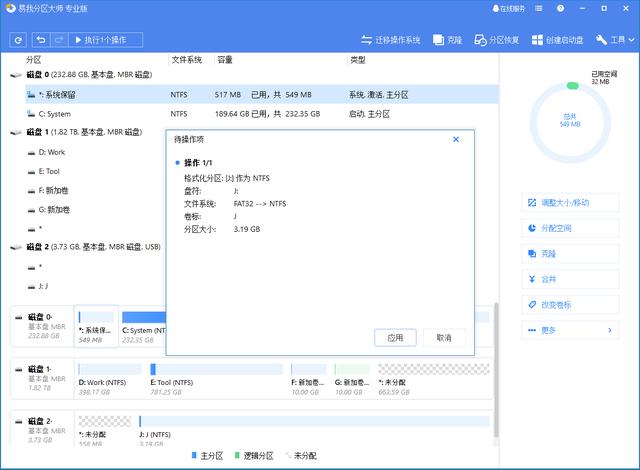The height and width of the screenshot is (470, 640).
Task: Click the refresh icon in toolbar
Action: click(18, 40)
